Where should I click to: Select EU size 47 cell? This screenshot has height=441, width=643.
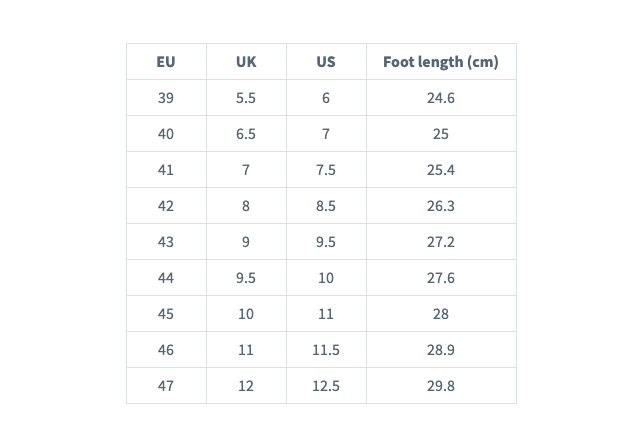point(166,386)
